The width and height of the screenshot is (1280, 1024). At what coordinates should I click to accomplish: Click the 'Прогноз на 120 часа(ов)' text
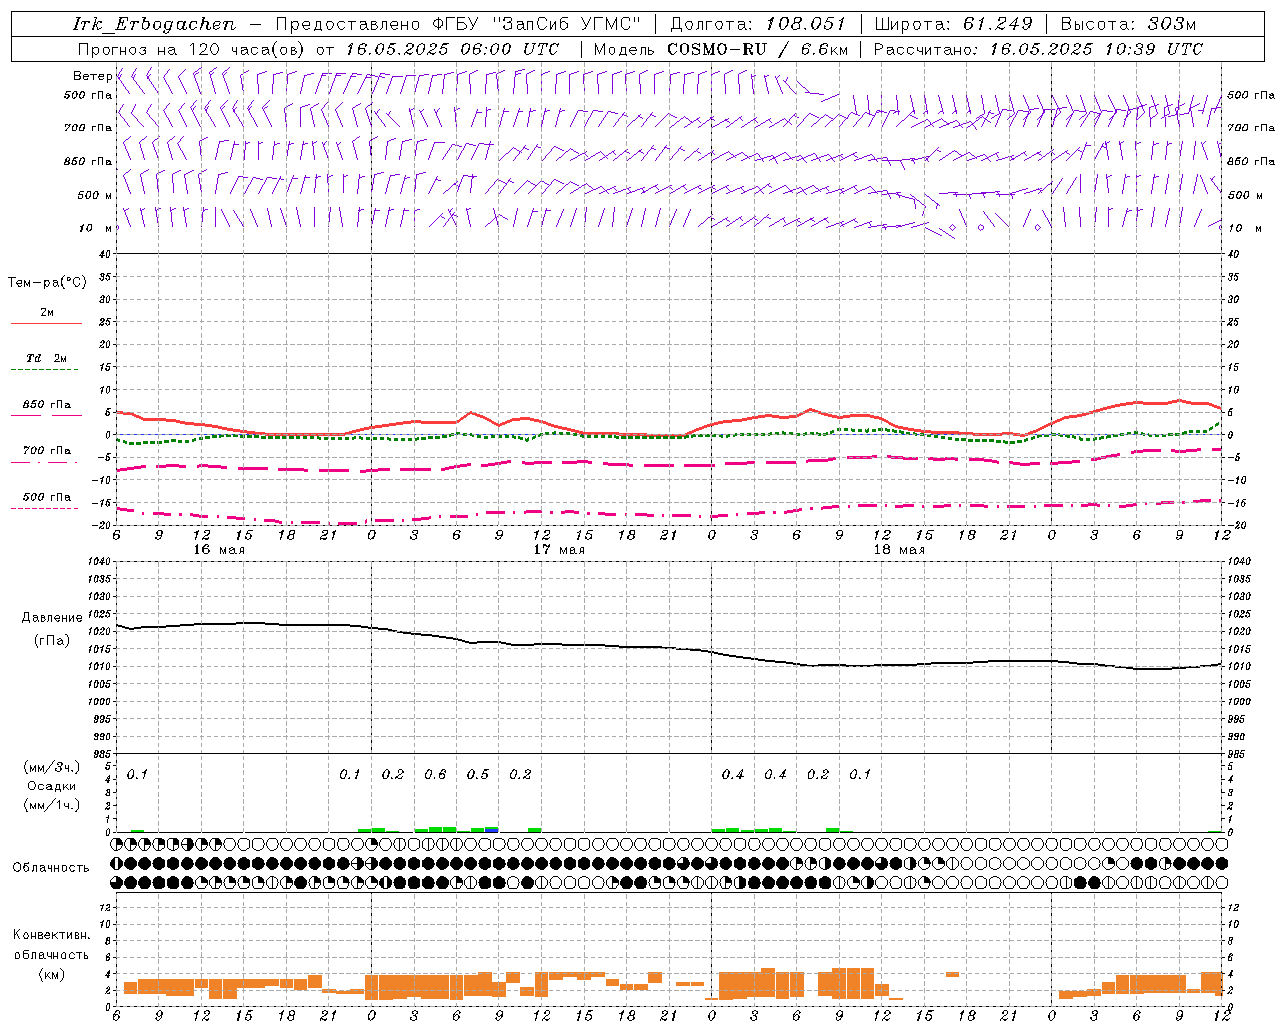[x=192, y=49]
